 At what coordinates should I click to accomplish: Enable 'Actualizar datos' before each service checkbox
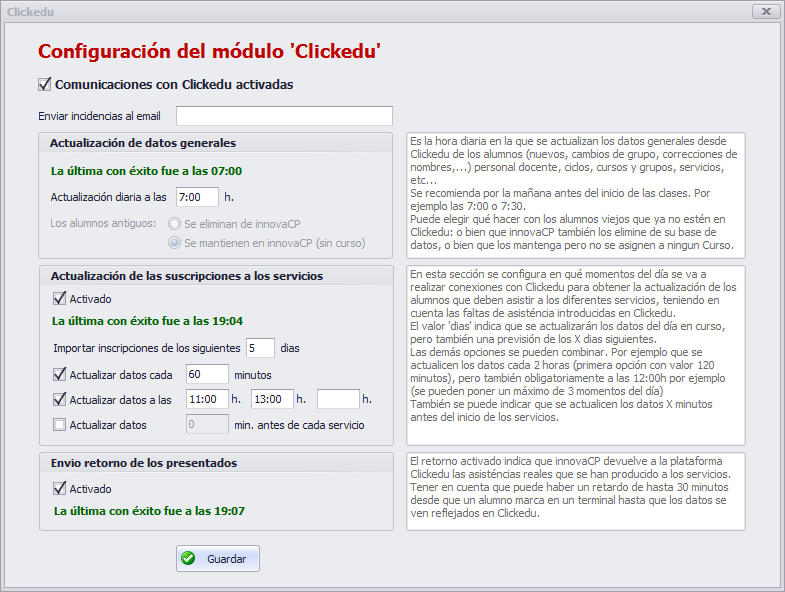click(x=60, y=425)
